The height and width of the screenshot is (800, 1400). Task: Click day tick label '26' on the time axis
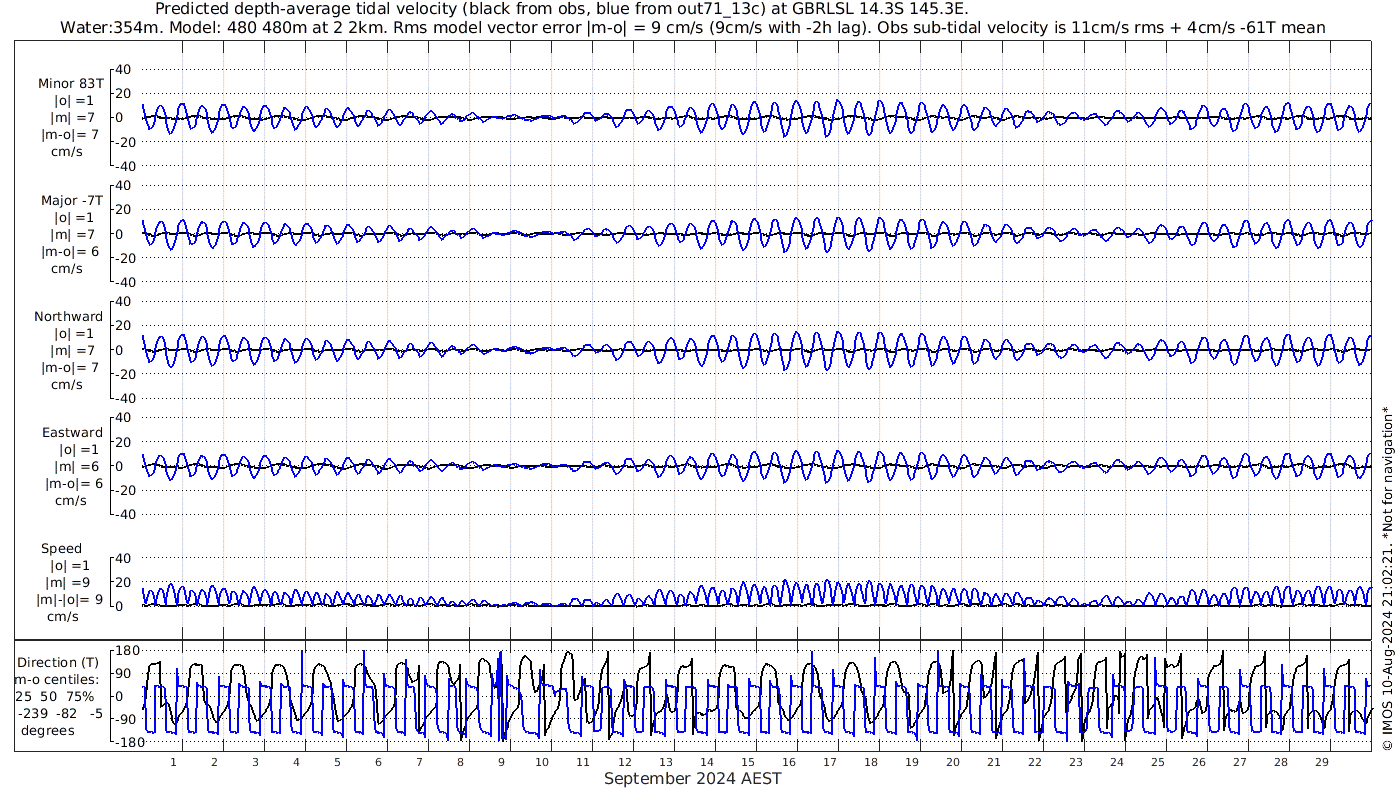pyautogui.click(x=1198, y=762)
